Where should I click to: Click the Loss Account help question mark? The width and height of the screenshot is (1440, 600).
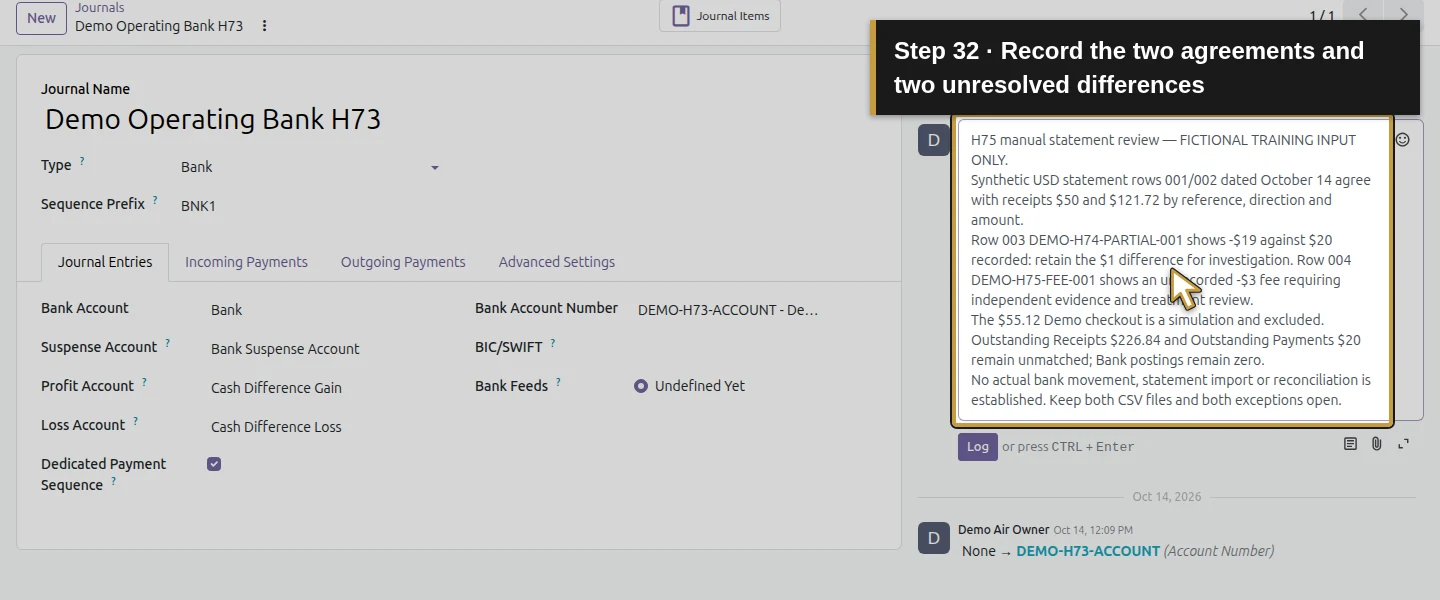[135, 421]
